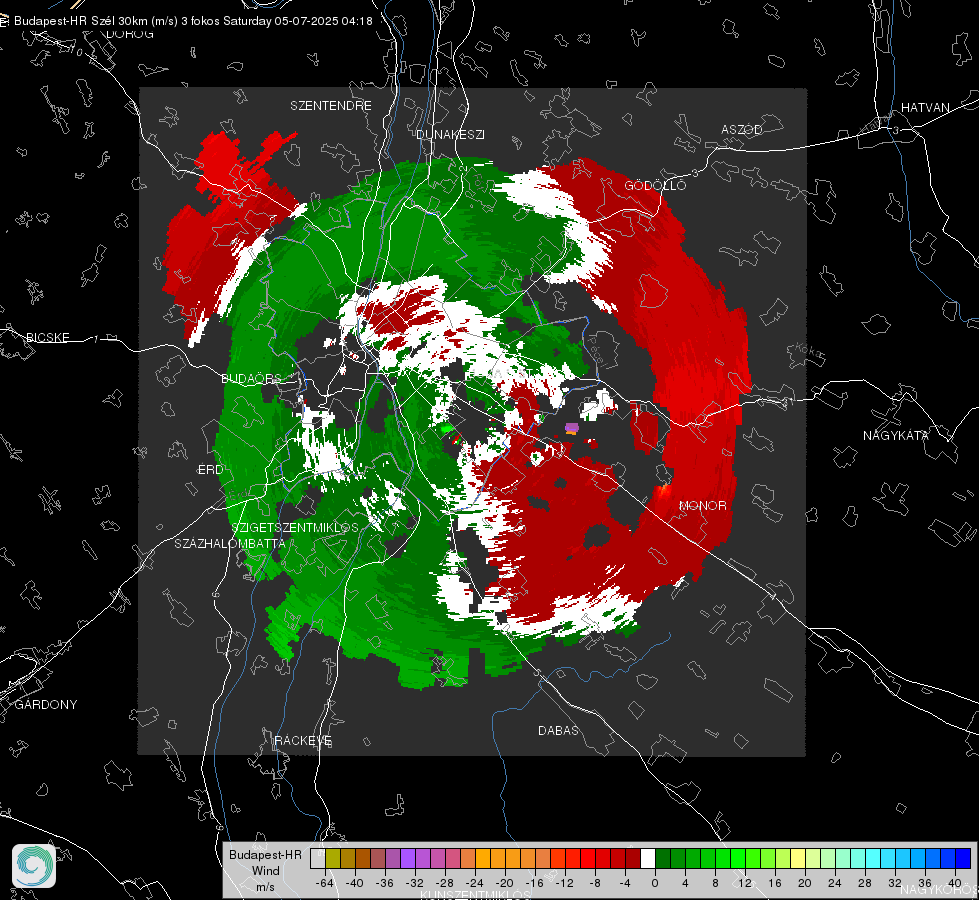Click the -12 value on the legend scale
The image size is (979, 900).
pos(564,883)
